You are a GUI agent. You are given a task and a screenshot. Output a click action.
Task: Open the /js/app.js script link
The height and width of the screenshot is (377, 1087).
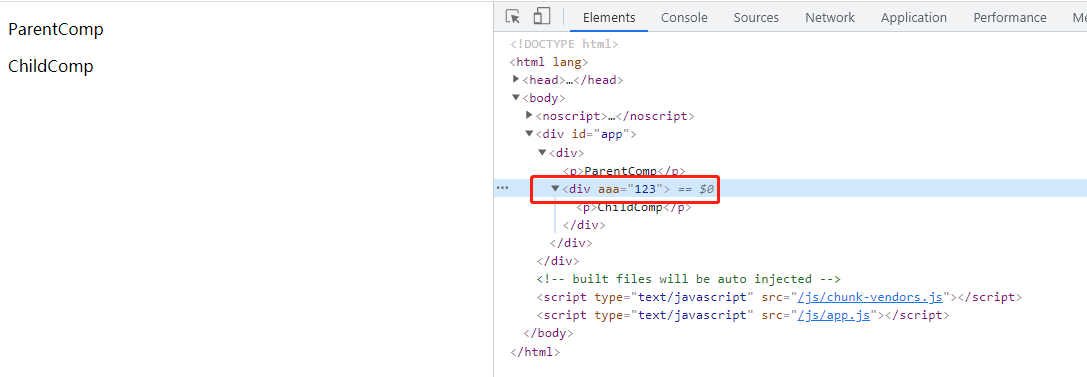[833, 315]
